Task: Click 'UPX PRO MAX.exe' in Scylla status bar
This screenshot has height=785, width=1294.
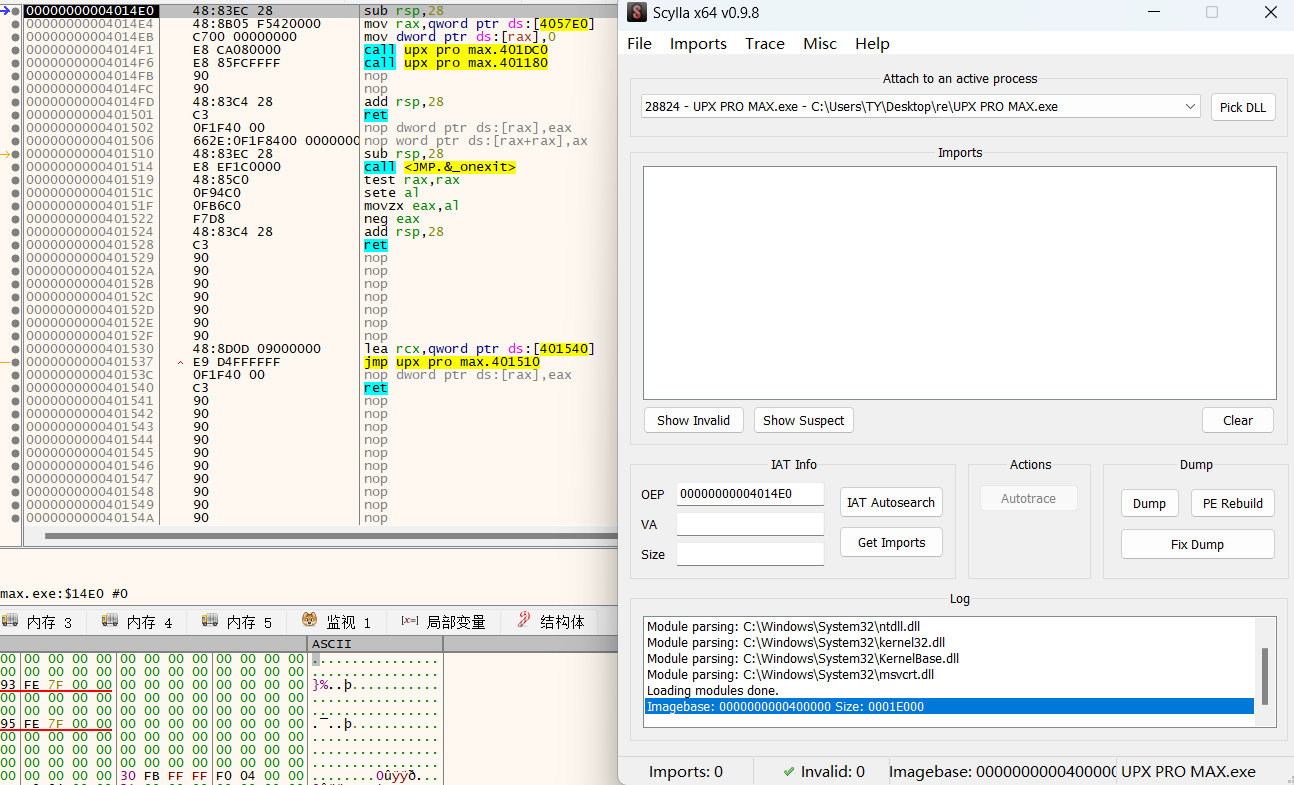Action: 1189,771
